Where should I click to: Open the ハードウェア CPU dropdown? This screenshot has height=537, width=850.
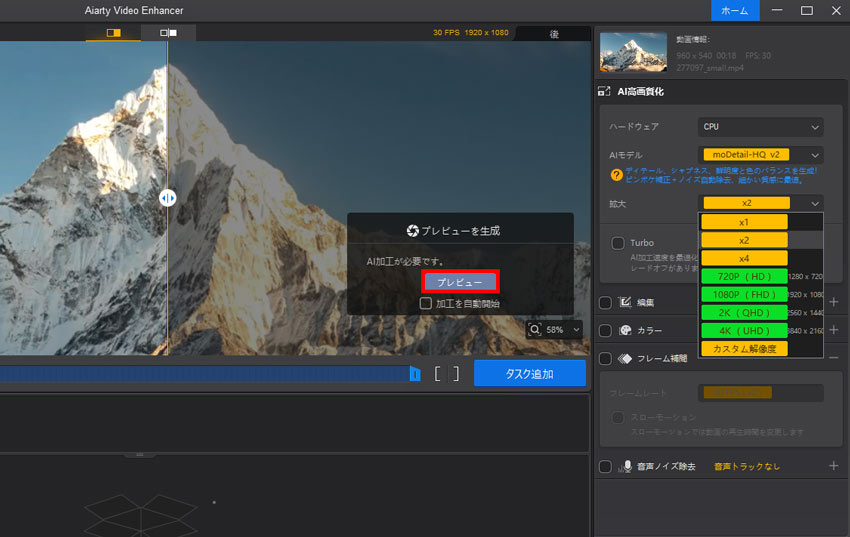[x=760, y=127]
